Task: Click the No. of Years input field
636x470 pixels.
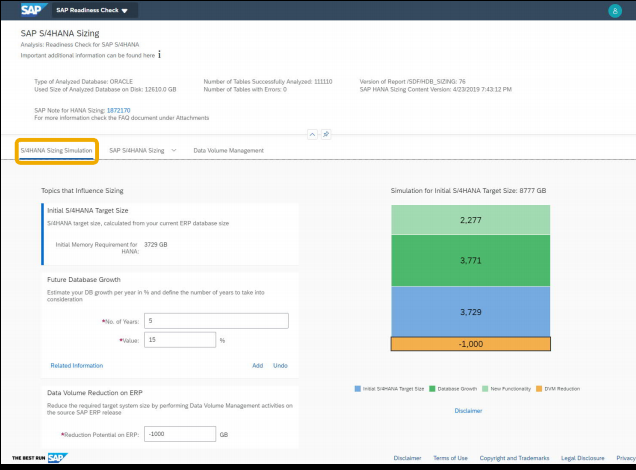Action: (x=216, y=321)
